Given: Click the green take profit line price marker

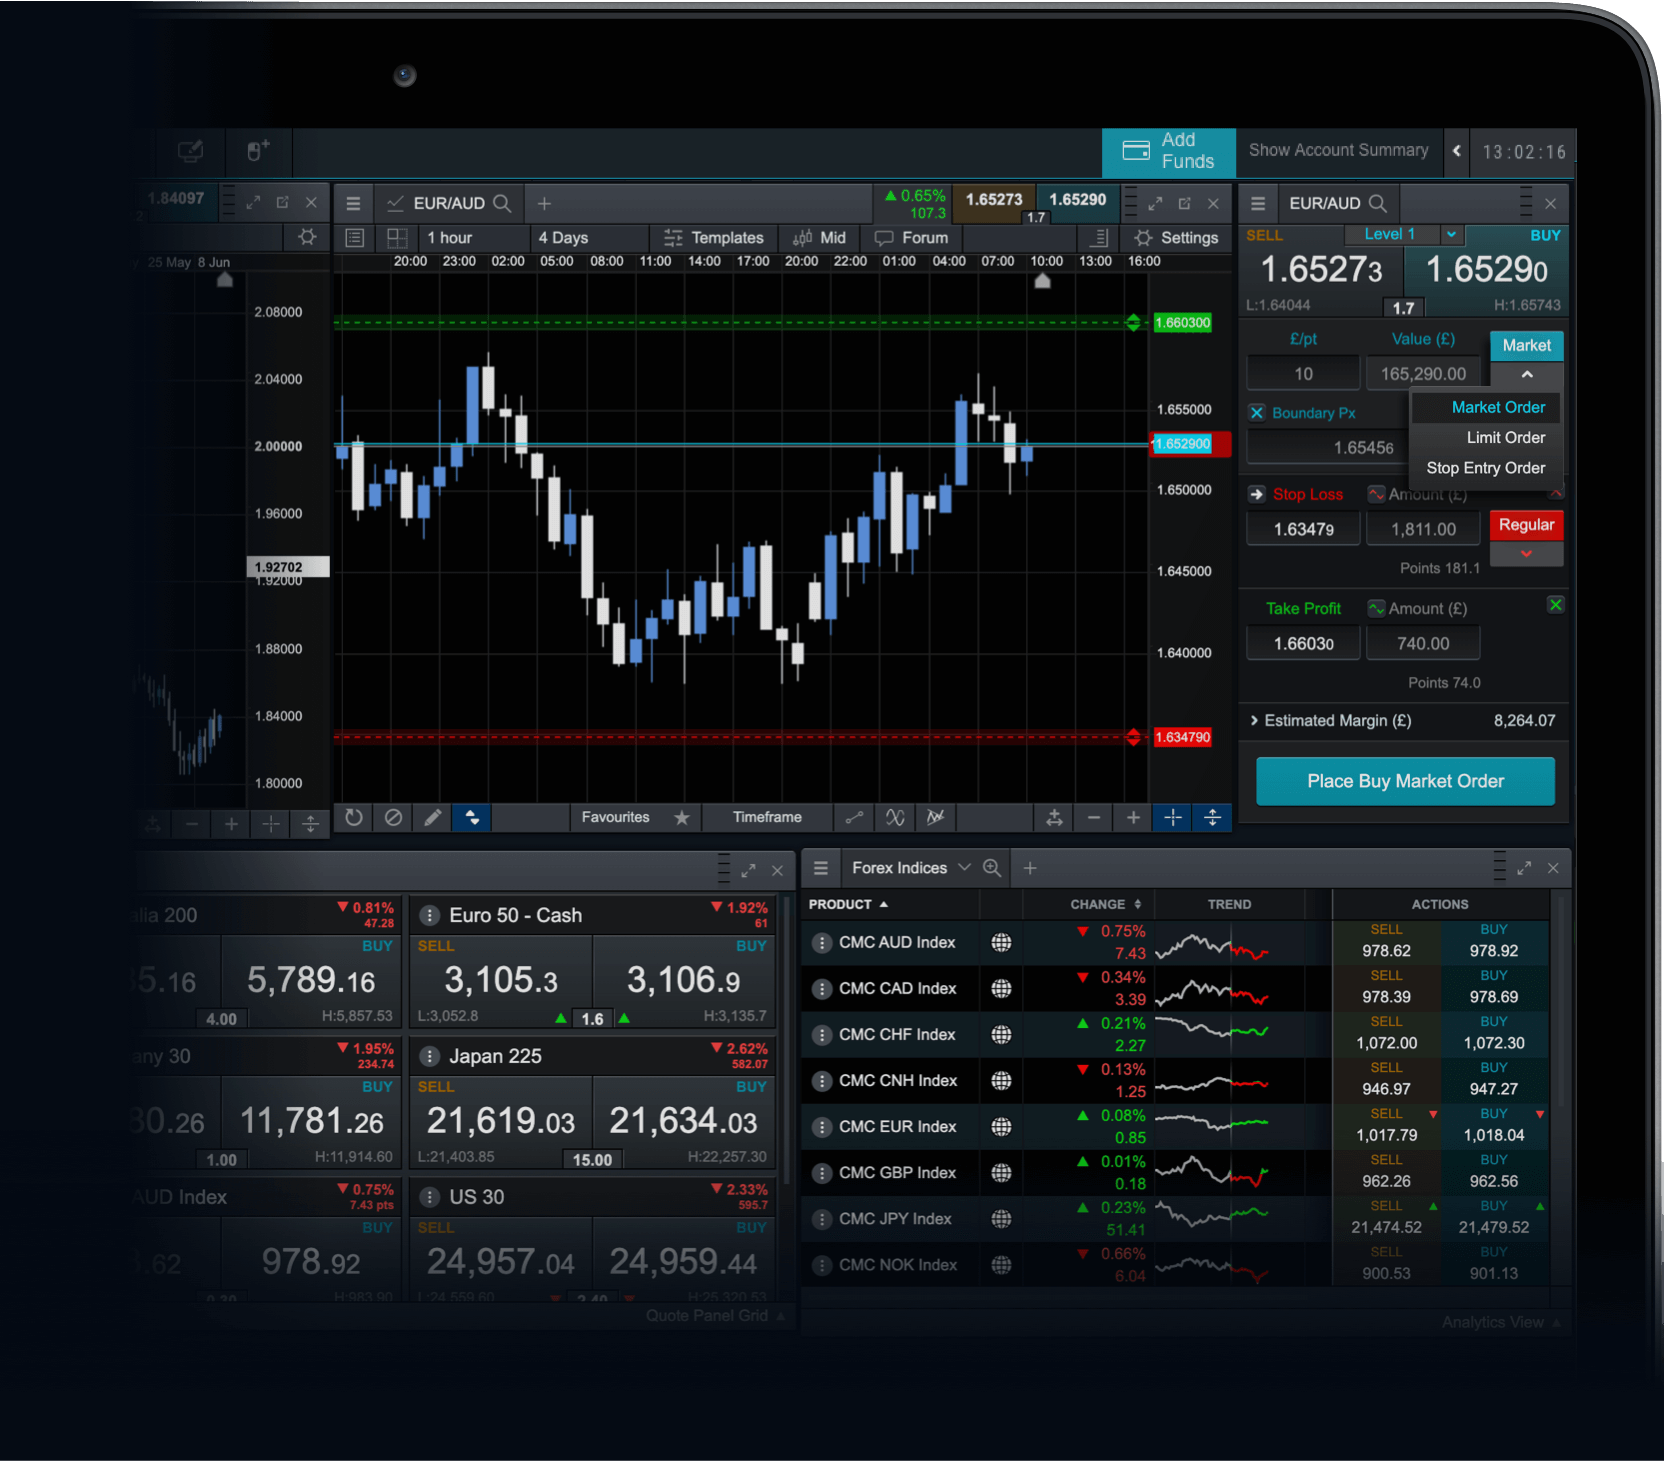Looking at the screenshot, I should coord(1182,323).
